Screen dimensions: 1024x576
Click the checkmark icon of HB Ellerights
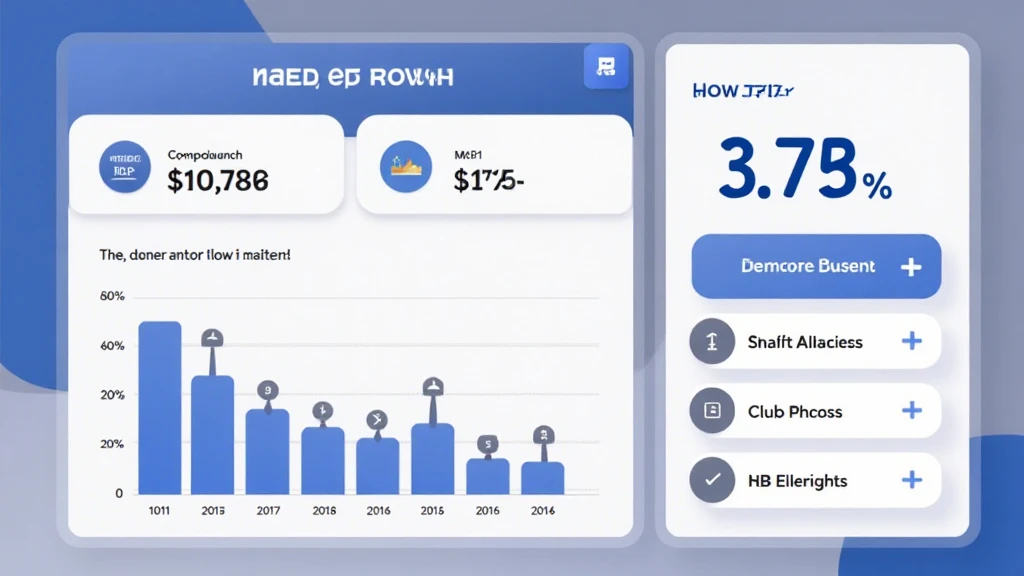712,480
